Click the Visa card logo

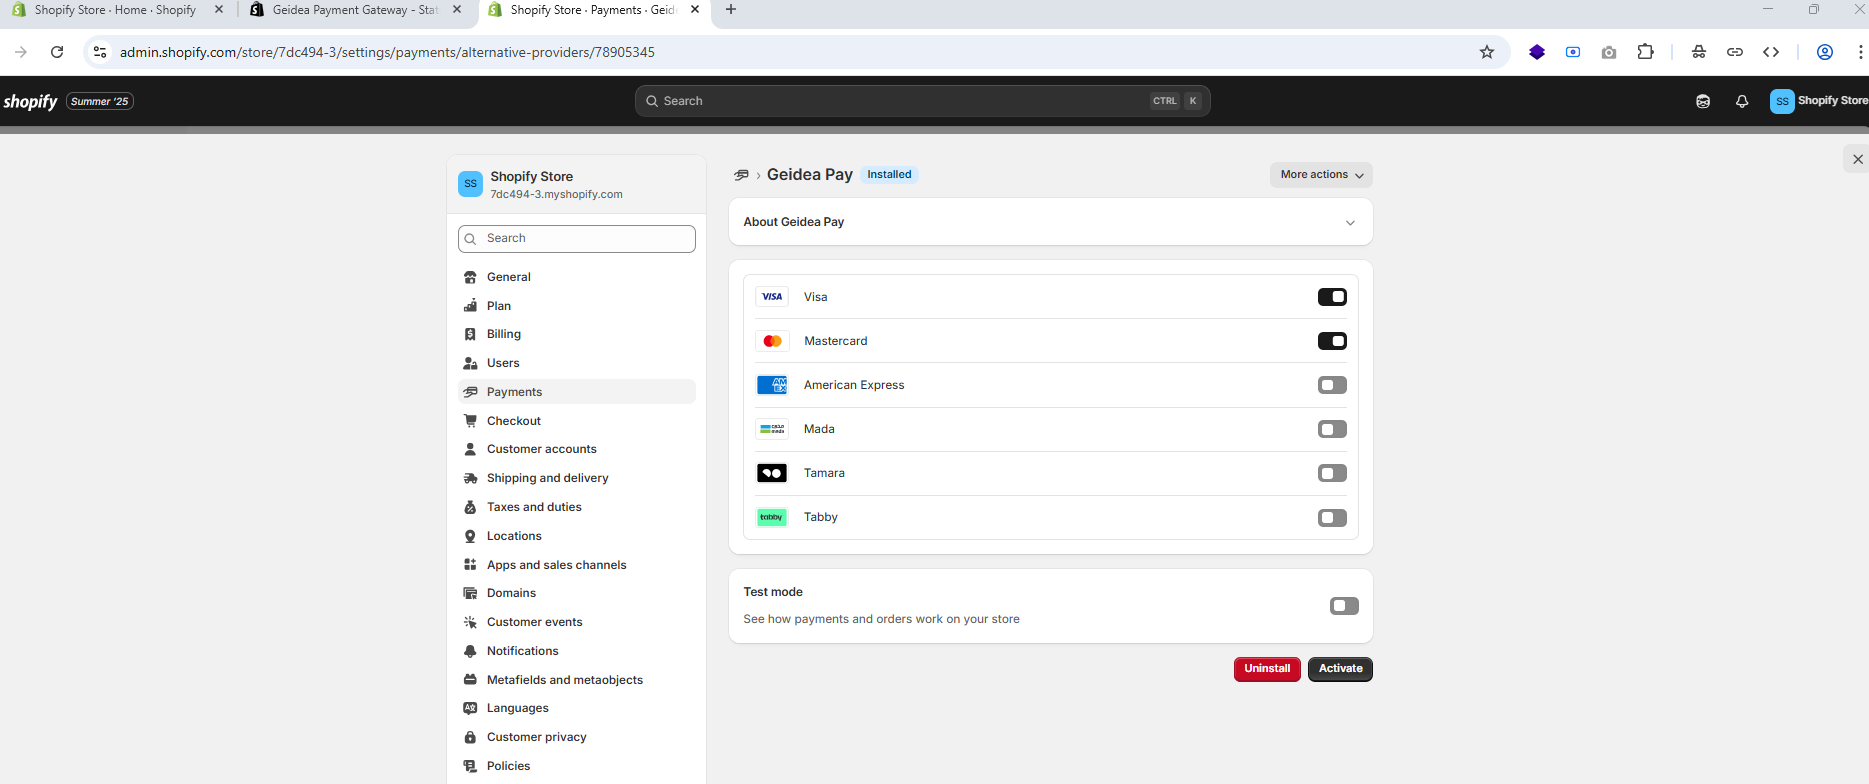[x=772, y=297]
